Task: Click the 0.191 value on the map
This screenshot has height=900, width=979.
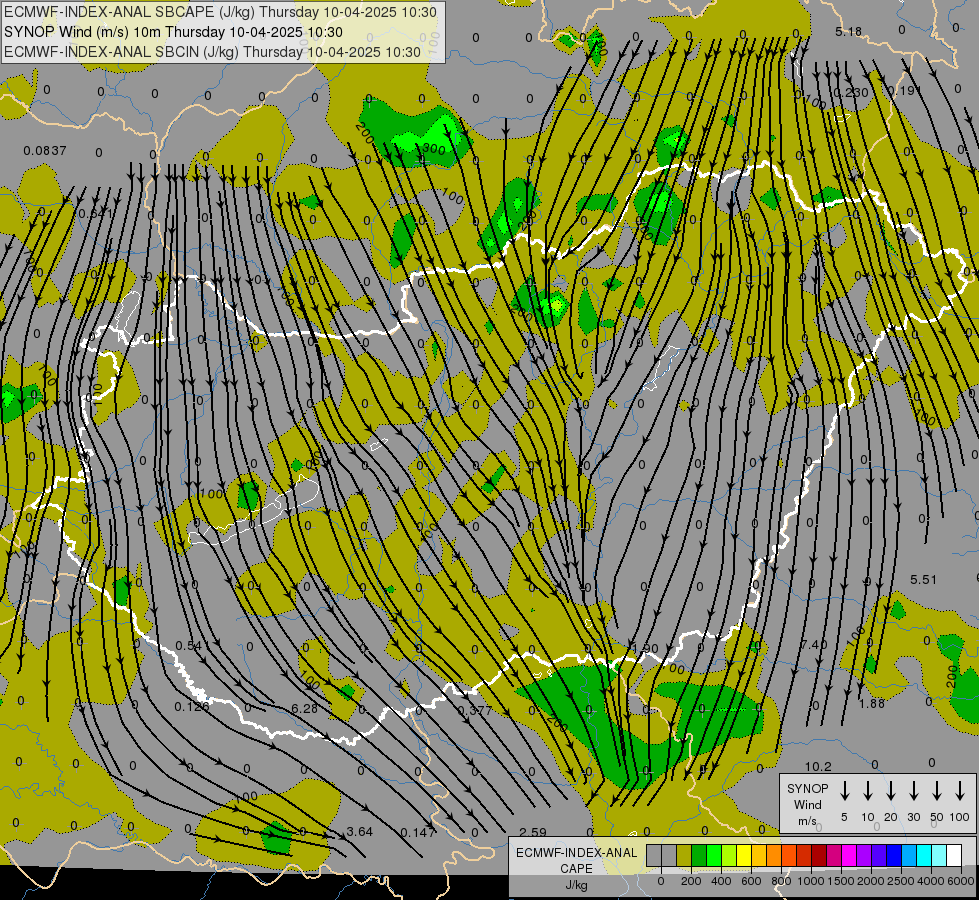Action: 904,91
